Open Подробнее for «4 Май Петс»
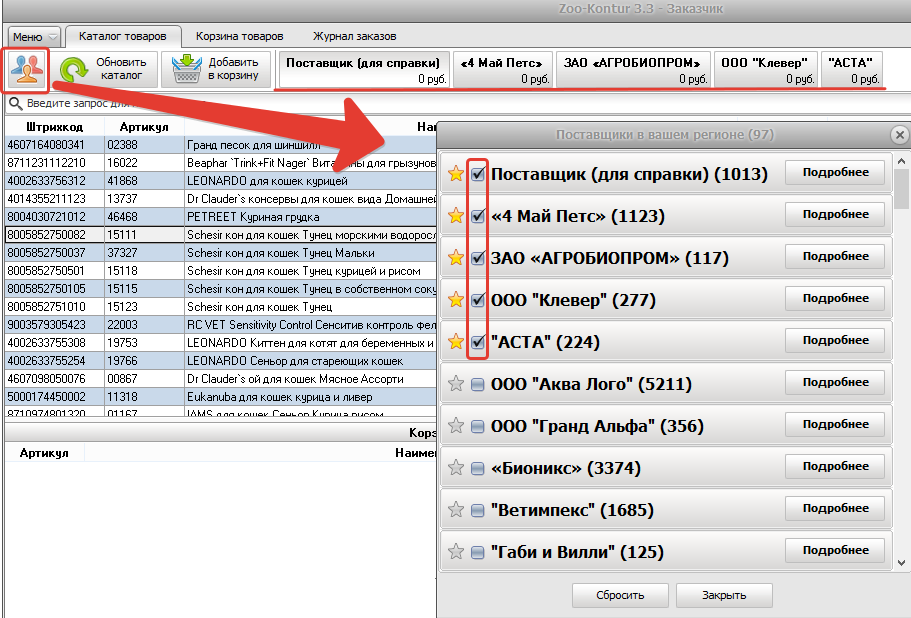911x618 pixels. coord(835,214)
